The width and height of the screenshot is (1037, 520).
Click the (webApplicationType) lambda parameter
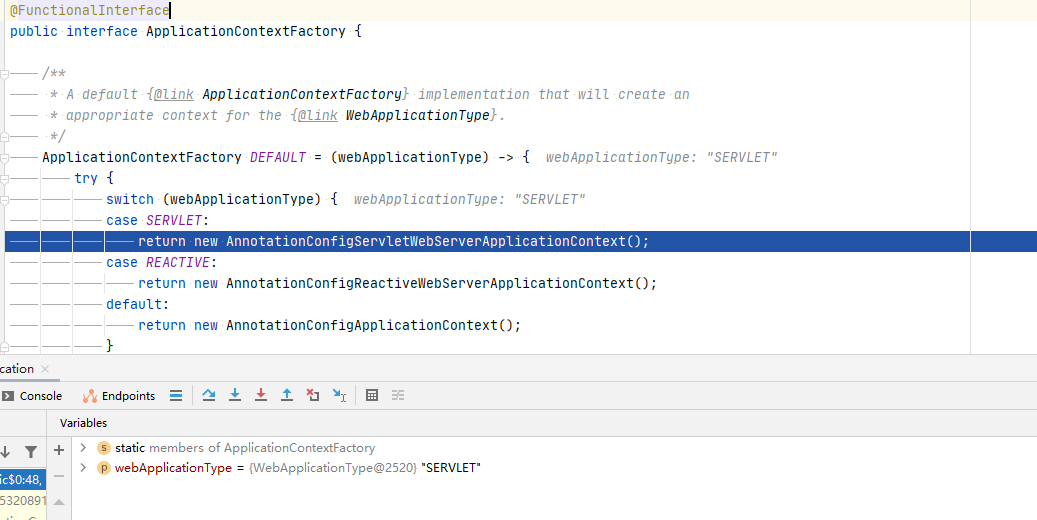tap(409, 157)
